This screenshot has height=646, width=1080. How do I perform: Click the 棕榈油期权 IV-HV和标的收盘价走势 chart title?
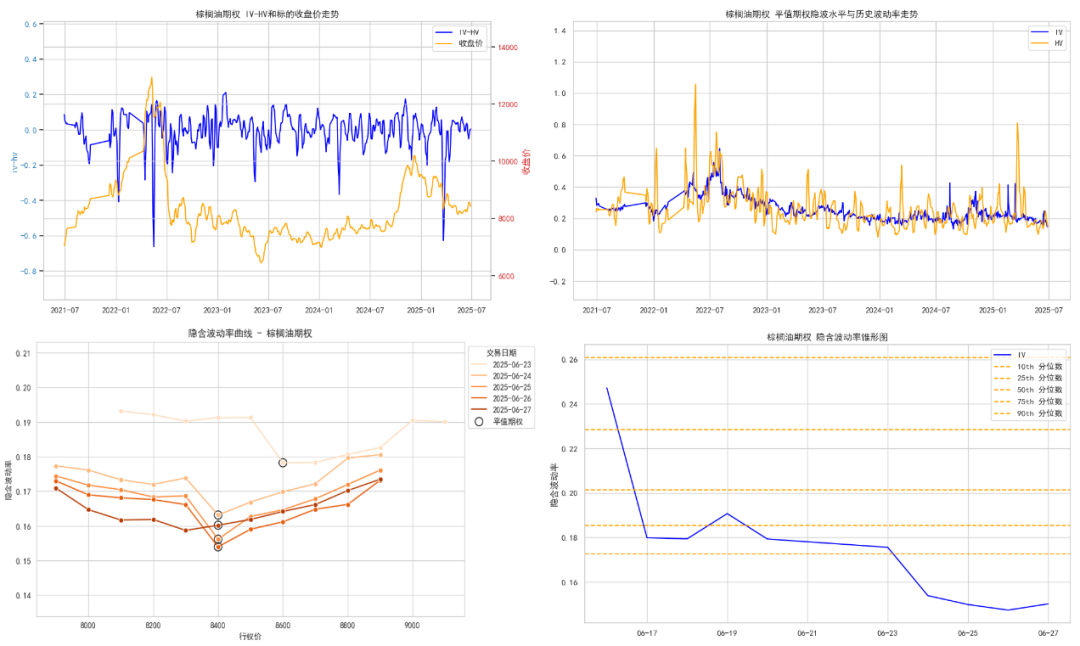pyautogui.click(x=267, y=14)
